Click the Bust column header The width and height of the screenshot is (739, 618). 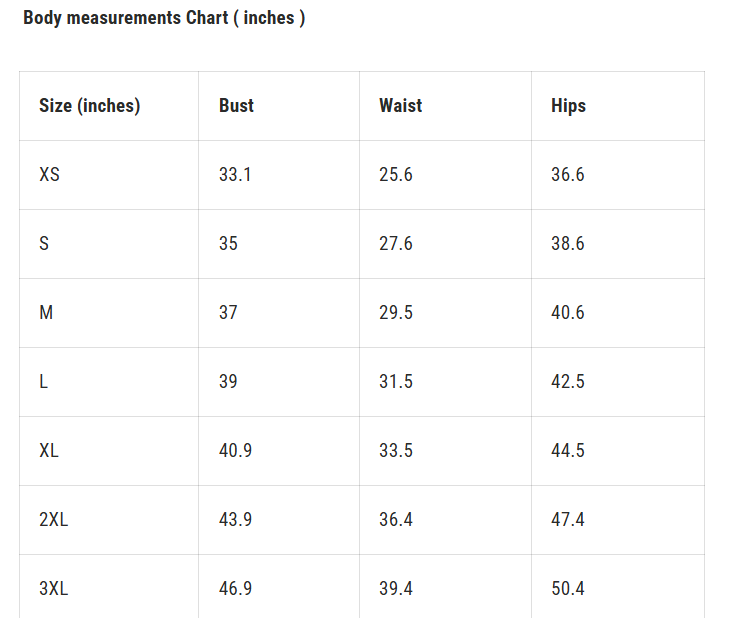[x=236, y=105]
